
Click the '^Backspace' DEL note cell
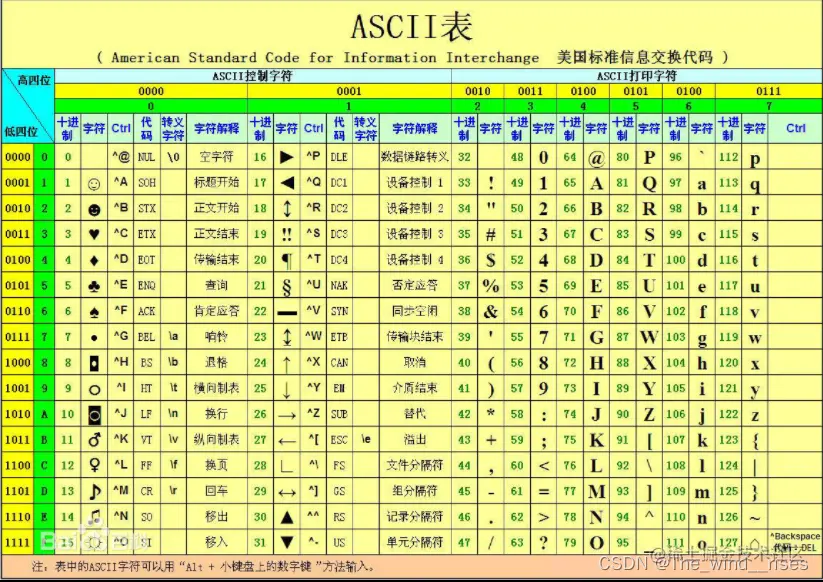tap(795, 542)
